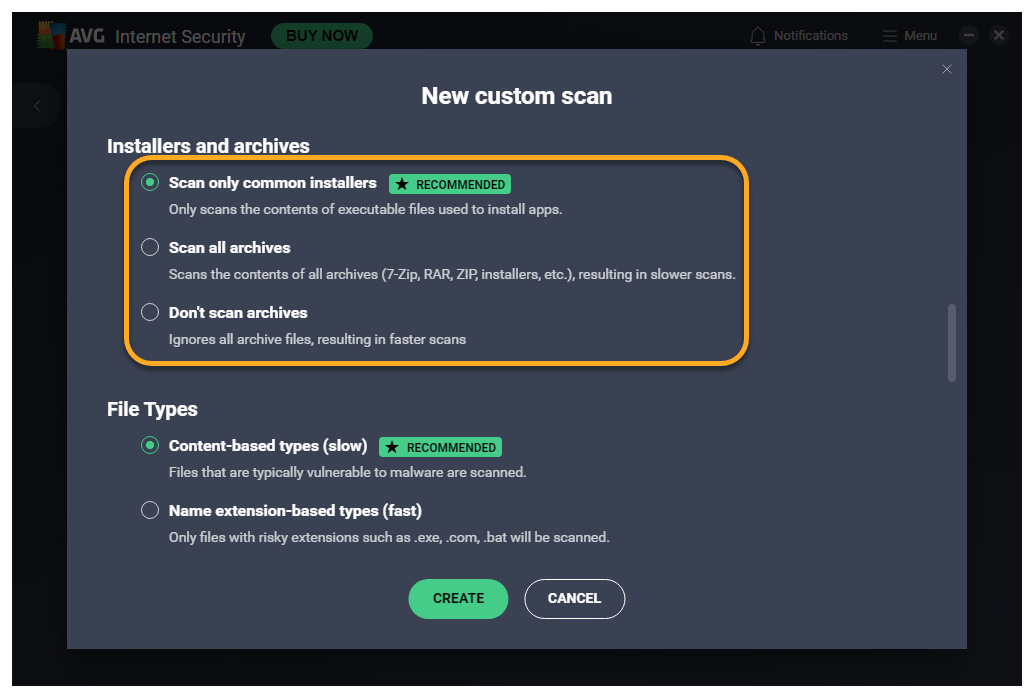This screenshot has height=697, width=1035.
Task: Select Scan all archives radio button
Action: [150, 247]
